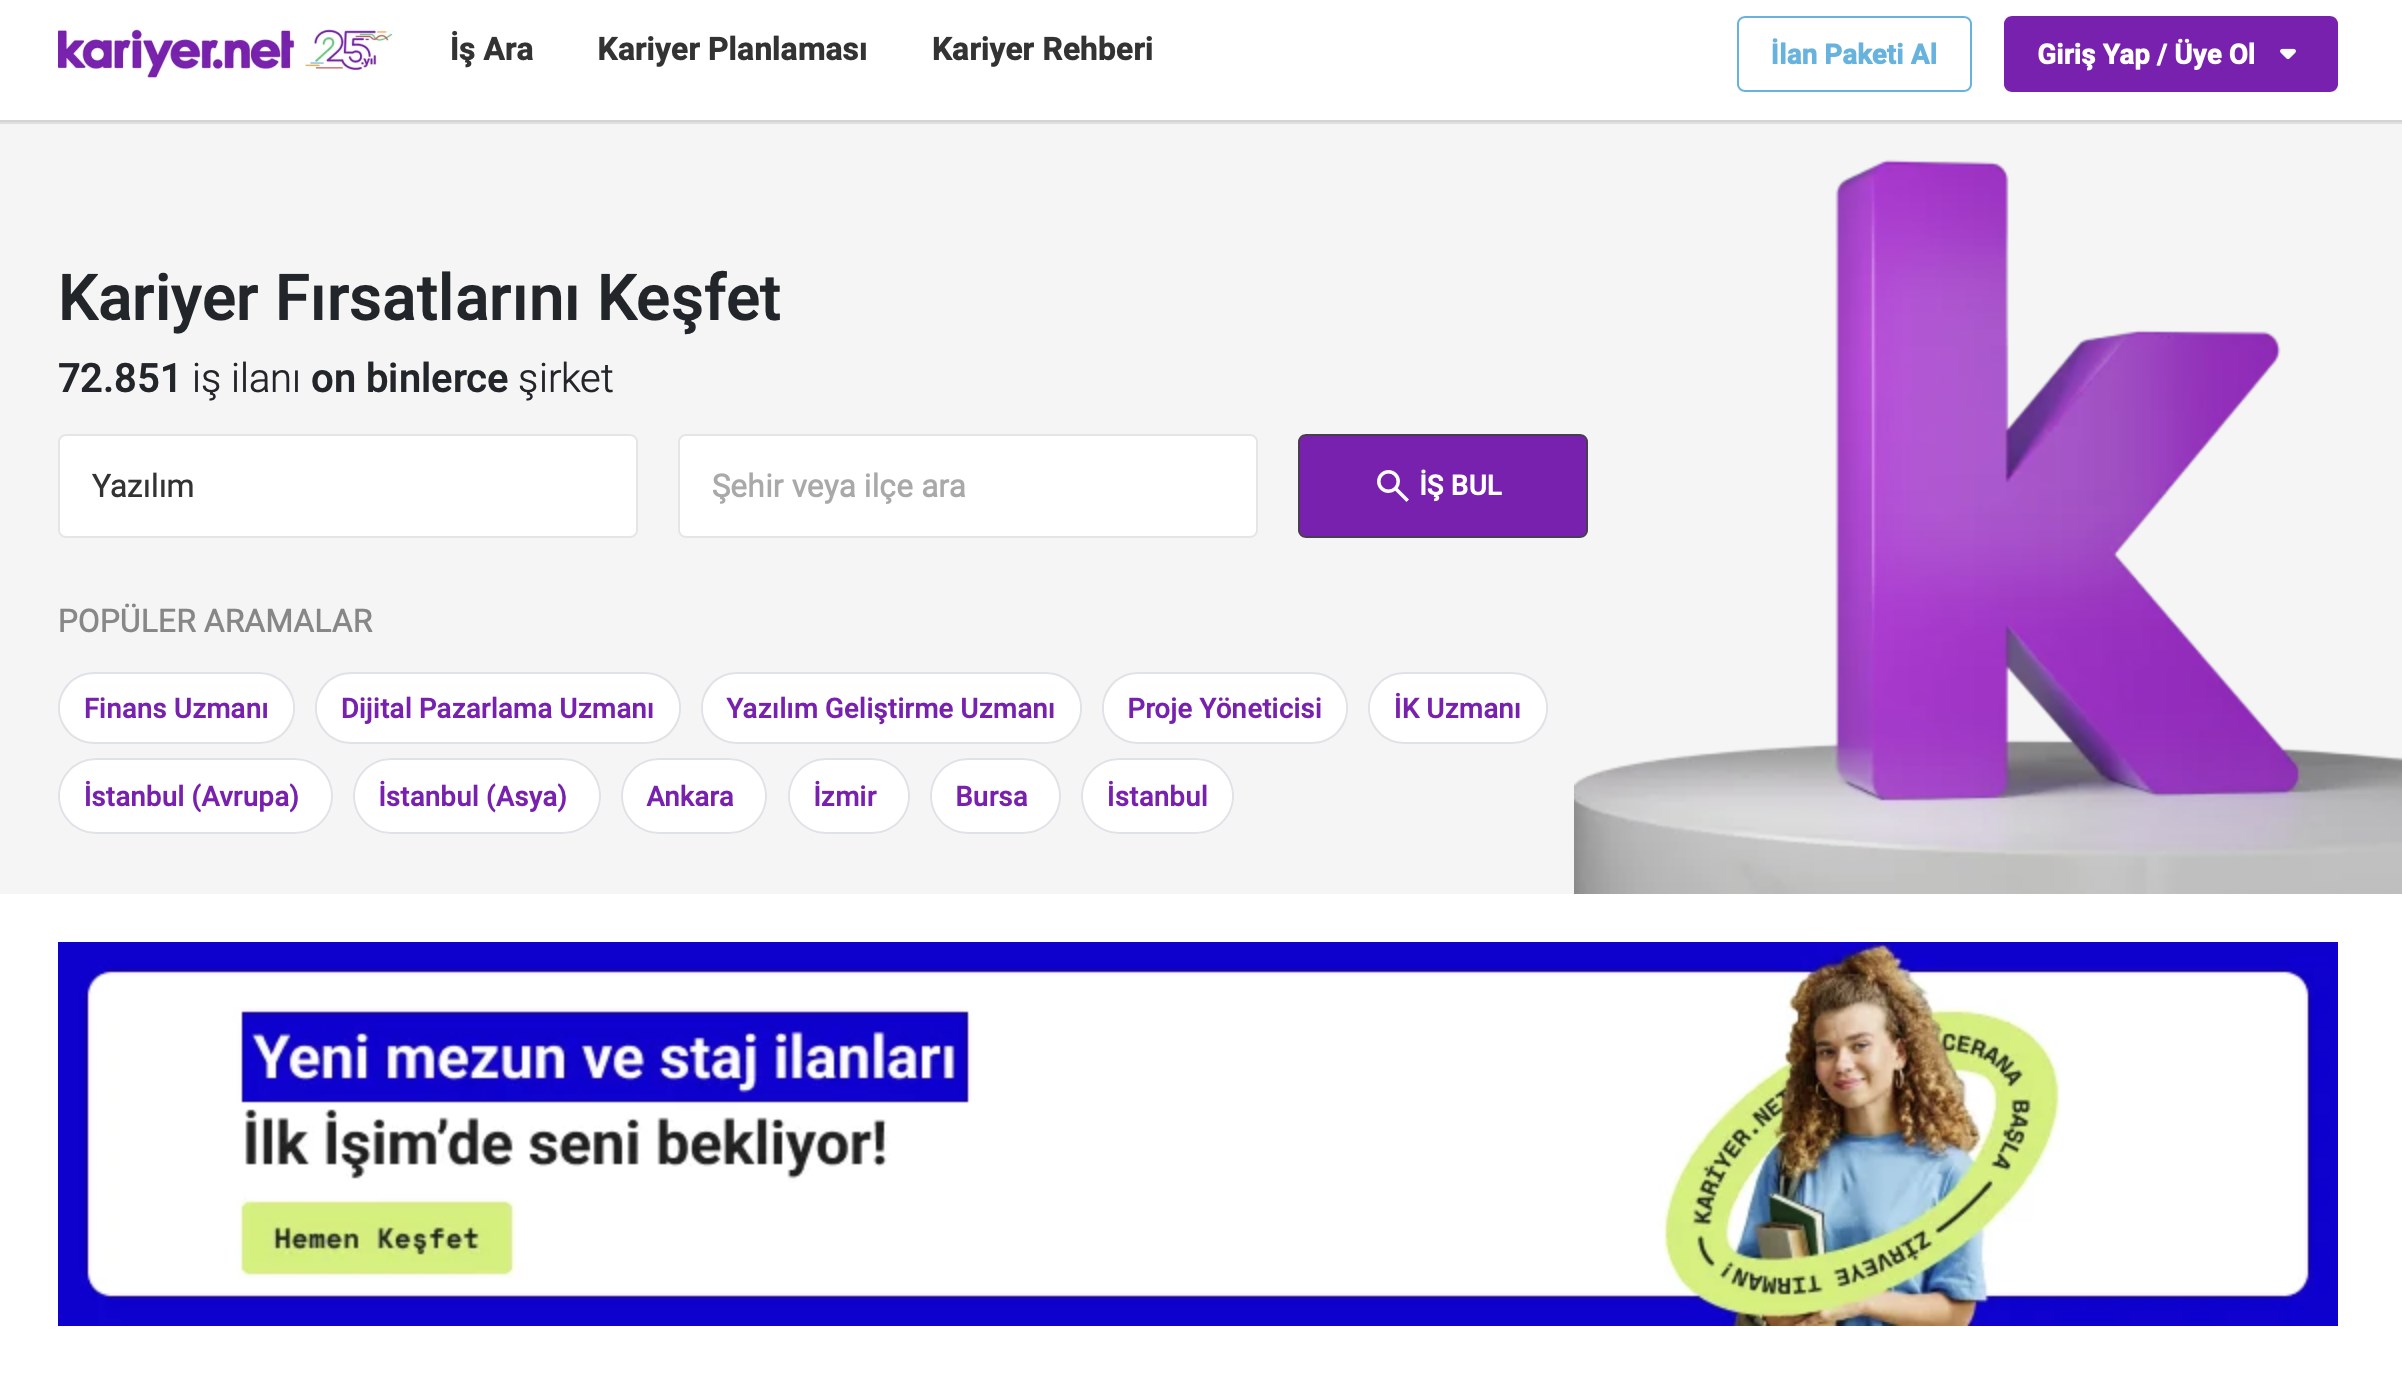Screen dimensions: 2402x1390
Task: Pick the Proje Yöneticisi search chip
Action: coord(1224,708)
